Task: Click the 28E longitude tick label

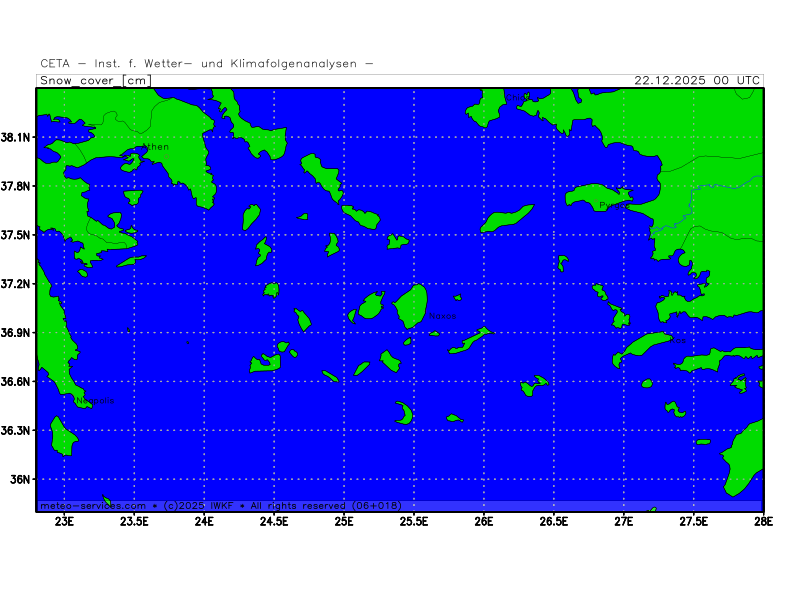Action: [x=762, y=521]
